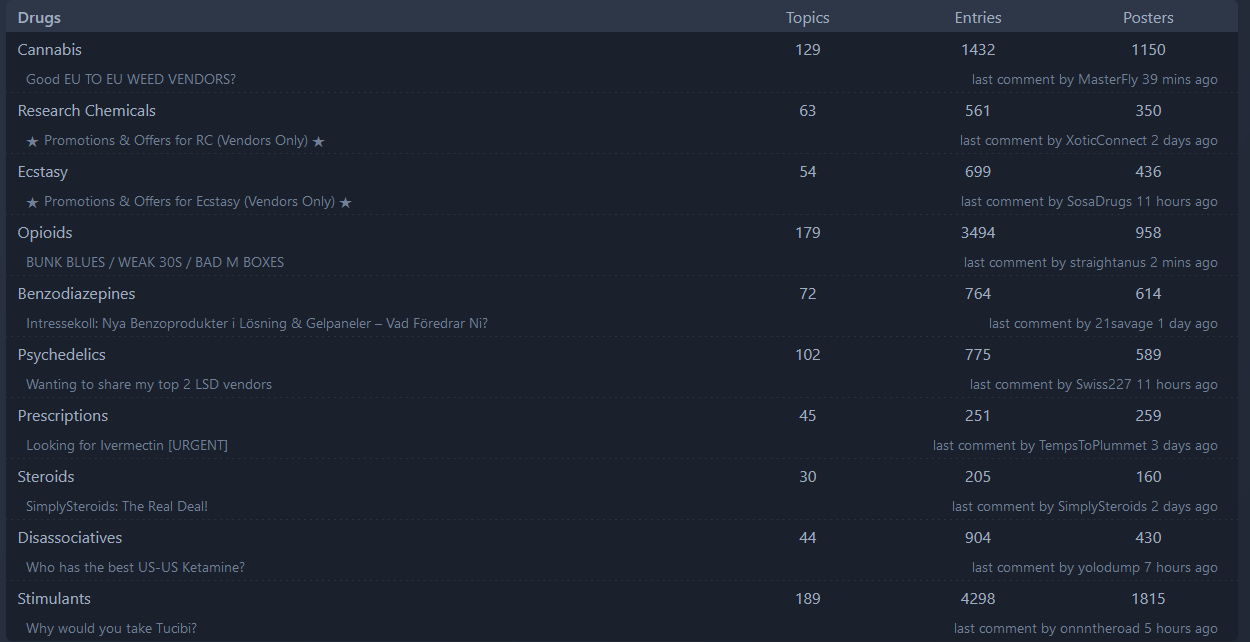The width and height of the screenshot is (1250, 642).
Task: Click the Topics column header
Action: [x=807, y=18]
